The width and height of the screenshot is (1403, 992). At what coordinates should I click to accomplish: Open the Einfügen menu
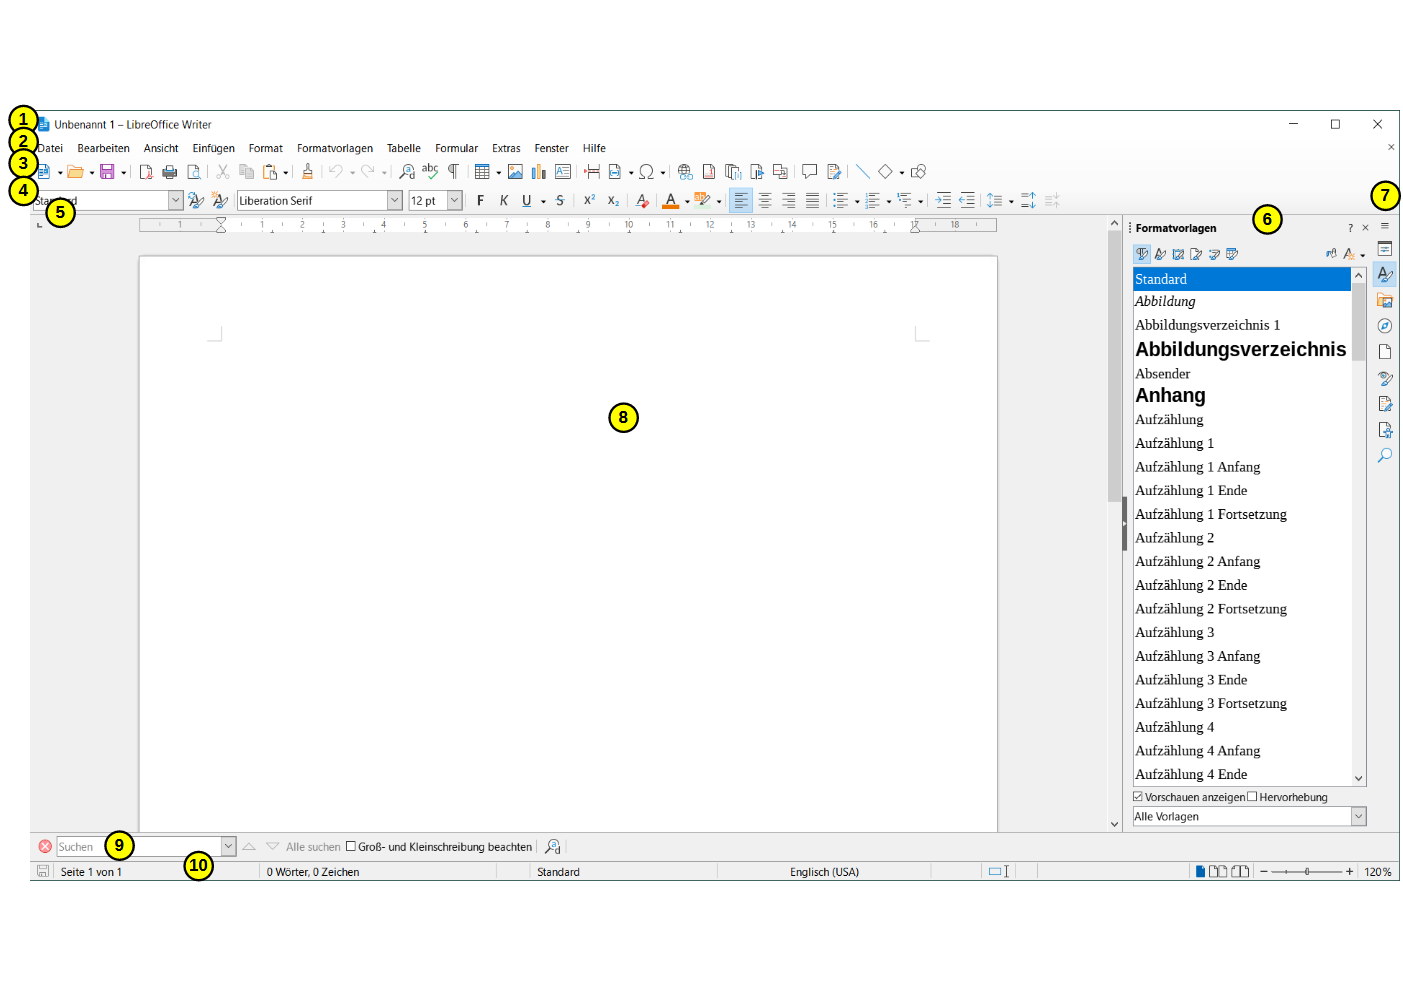[214, 148]
